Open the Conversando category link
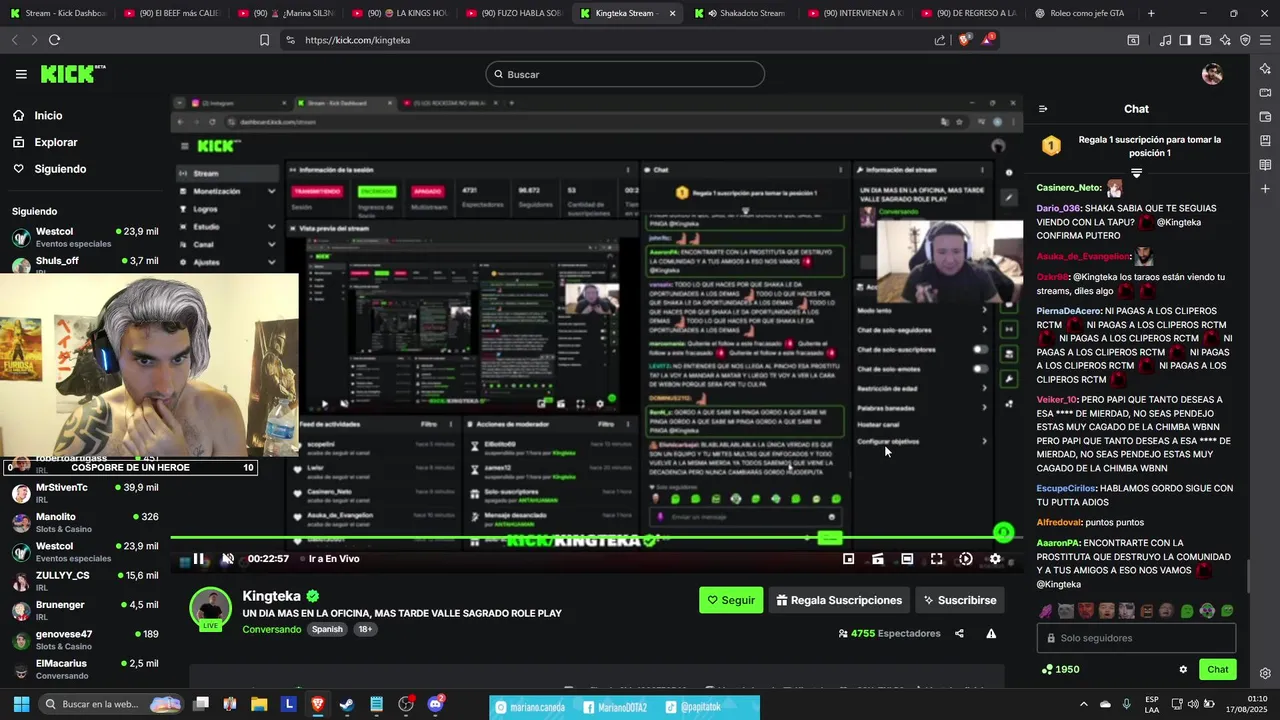This screenshot has width=1280, height=720. coord(271,629)
